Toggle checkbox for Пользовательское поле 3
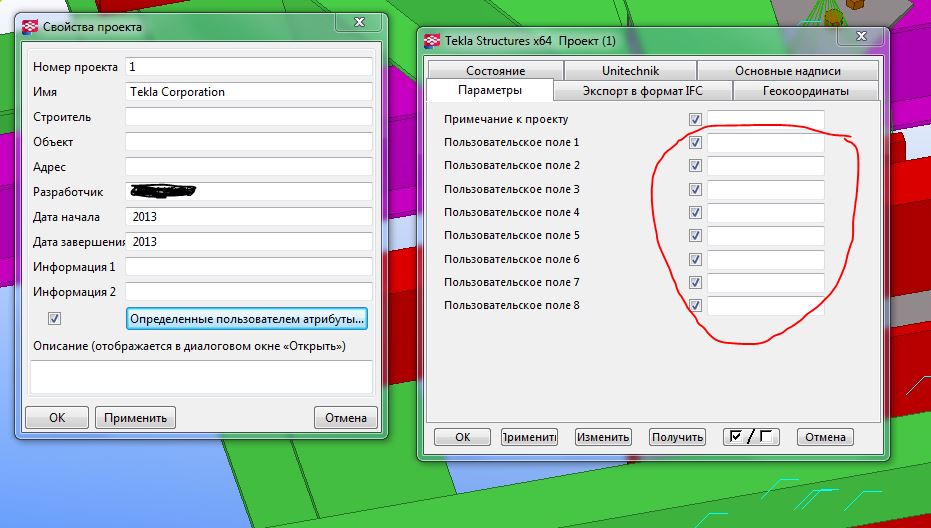This screenshot has height=528, width=931. pos(695,189)
